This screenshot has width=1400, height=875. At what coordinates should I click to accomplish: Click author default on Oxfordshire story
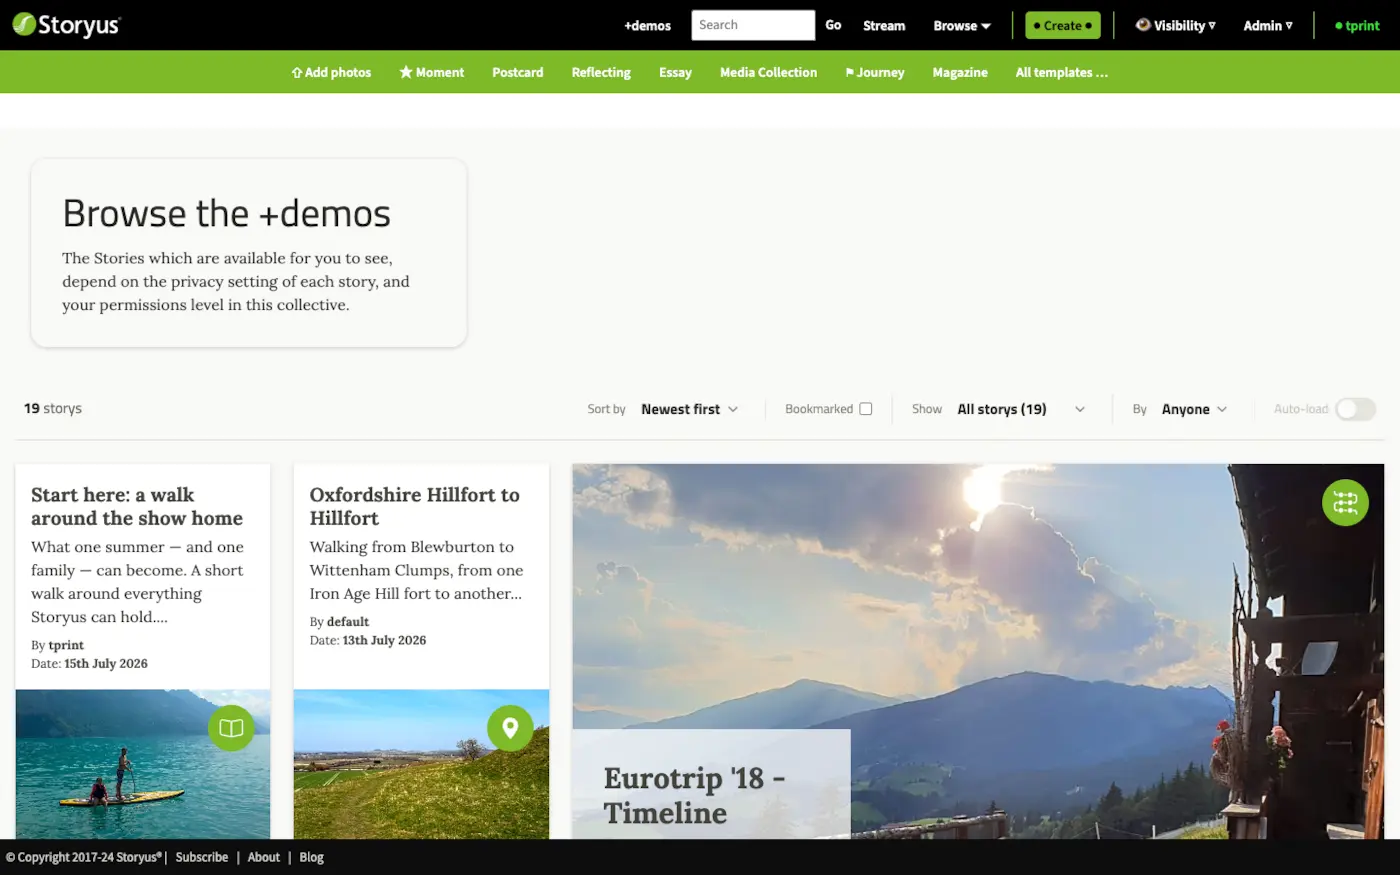[348, 621]
